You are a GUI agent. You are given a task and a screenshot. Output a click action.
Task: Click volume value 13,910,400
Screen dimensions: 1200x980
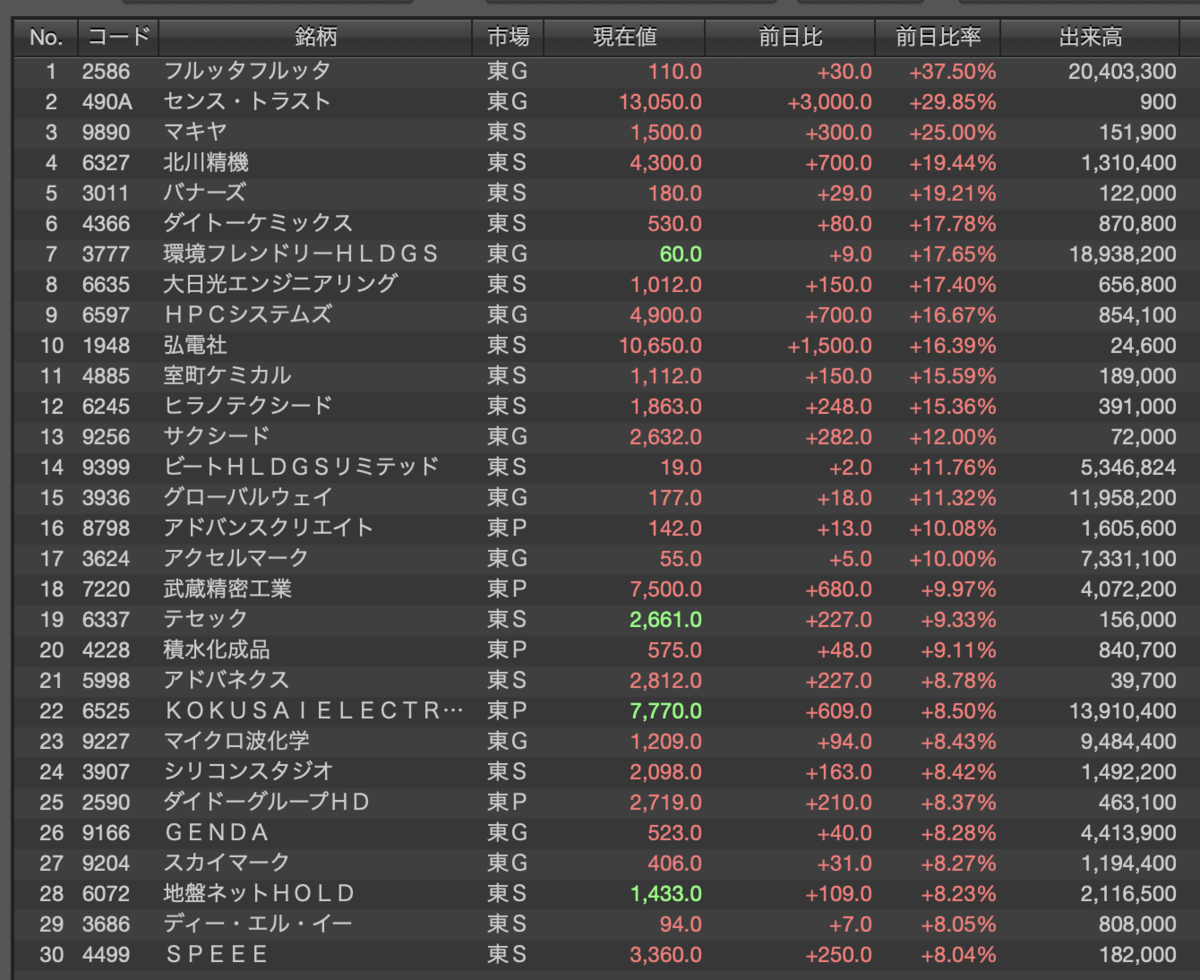point(1121,710)
